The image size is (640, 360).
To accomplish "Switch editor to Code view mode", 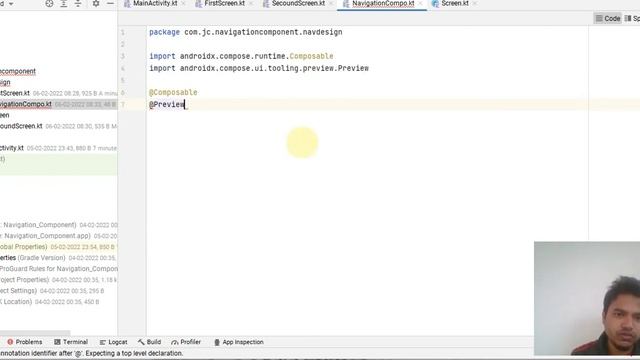I will 608,18.
